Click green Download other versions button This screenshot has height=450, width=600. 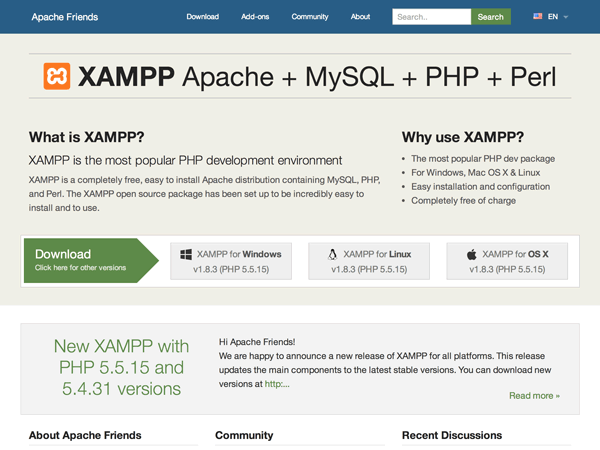[x=91, y=261]
